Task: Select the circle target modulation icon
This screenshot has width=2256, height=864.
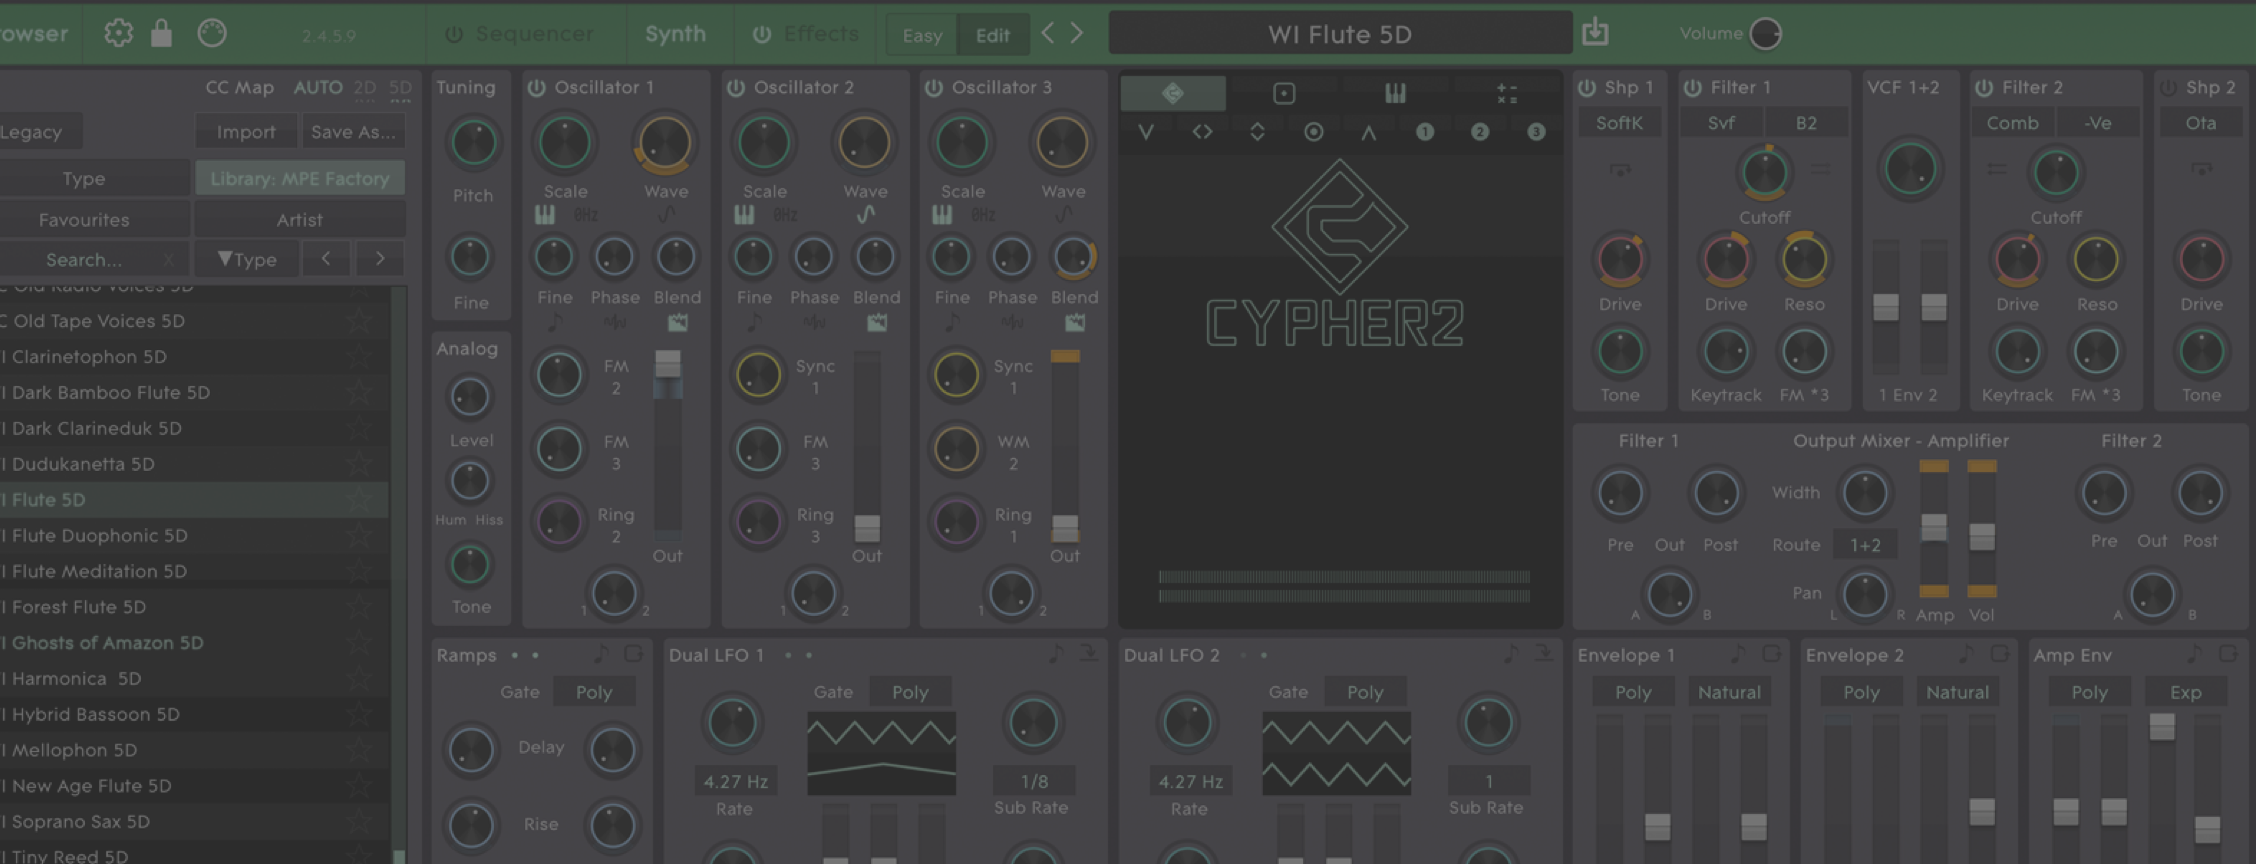Action: [x=1314, y=131]
